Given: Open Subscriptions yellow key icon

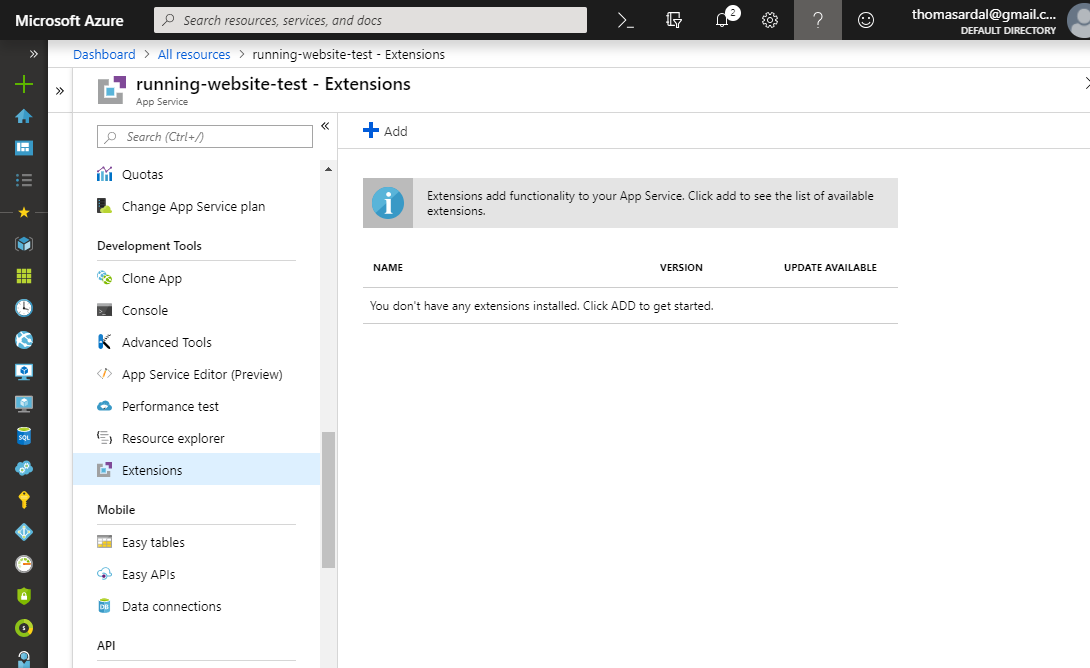Looking at the screenshot, I should (24, 500).
